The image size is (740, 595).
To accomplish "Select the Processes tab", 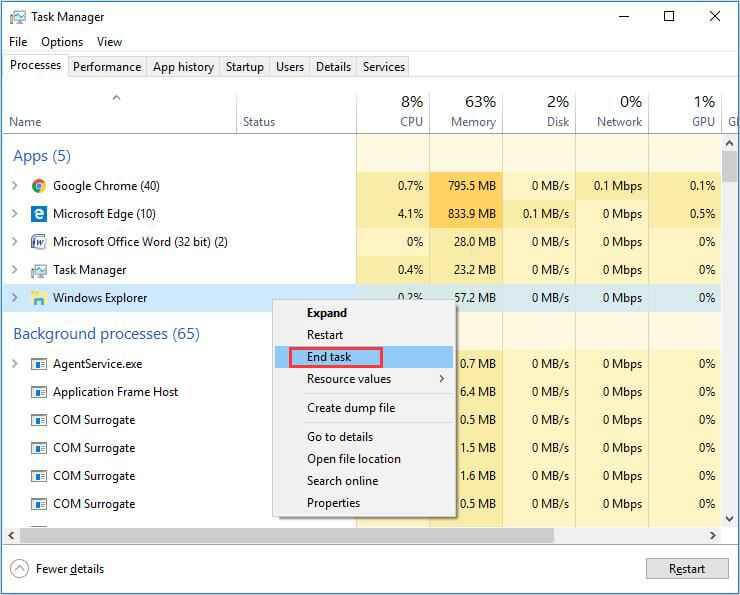I will pos(35,65).
